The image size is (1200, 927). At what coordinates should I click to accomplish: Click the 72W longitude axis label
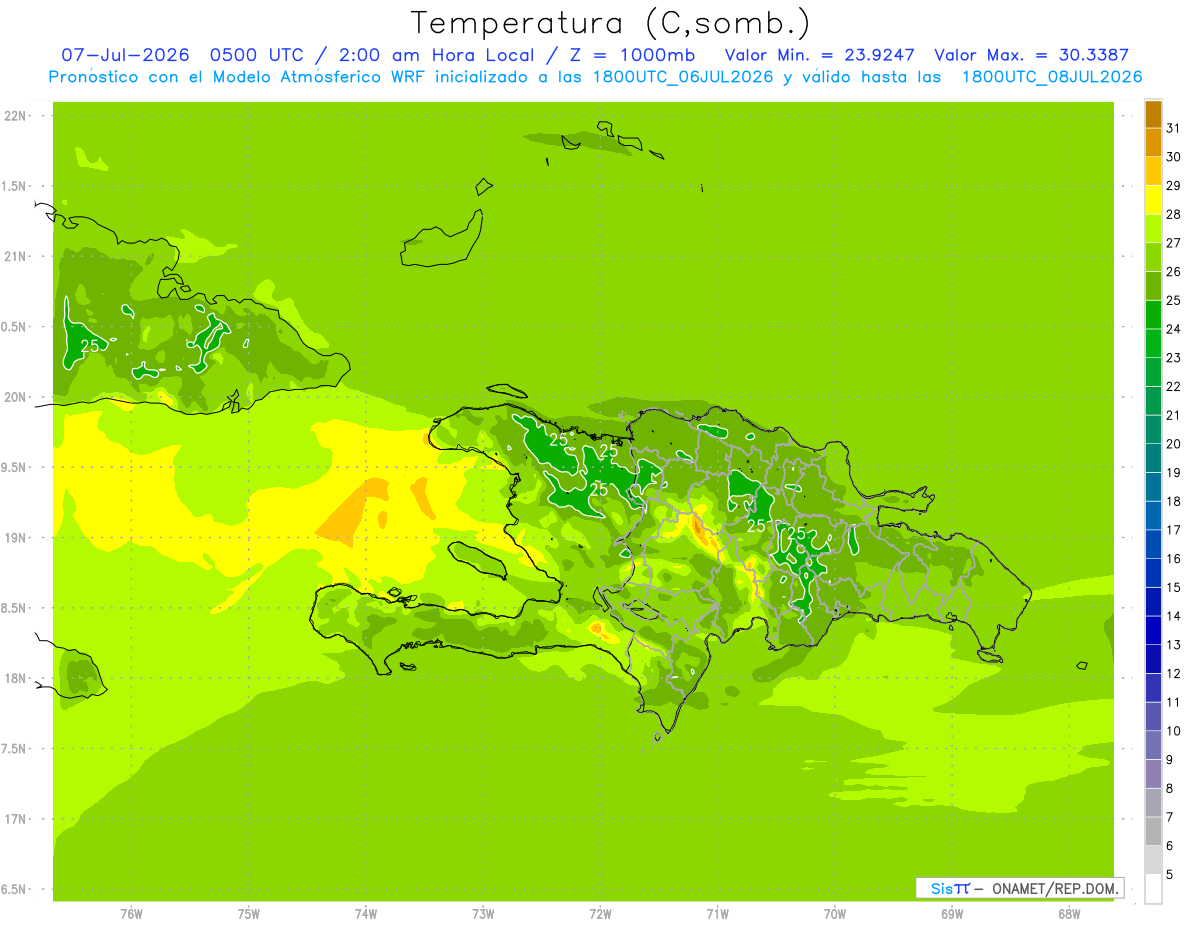point(600,914)
